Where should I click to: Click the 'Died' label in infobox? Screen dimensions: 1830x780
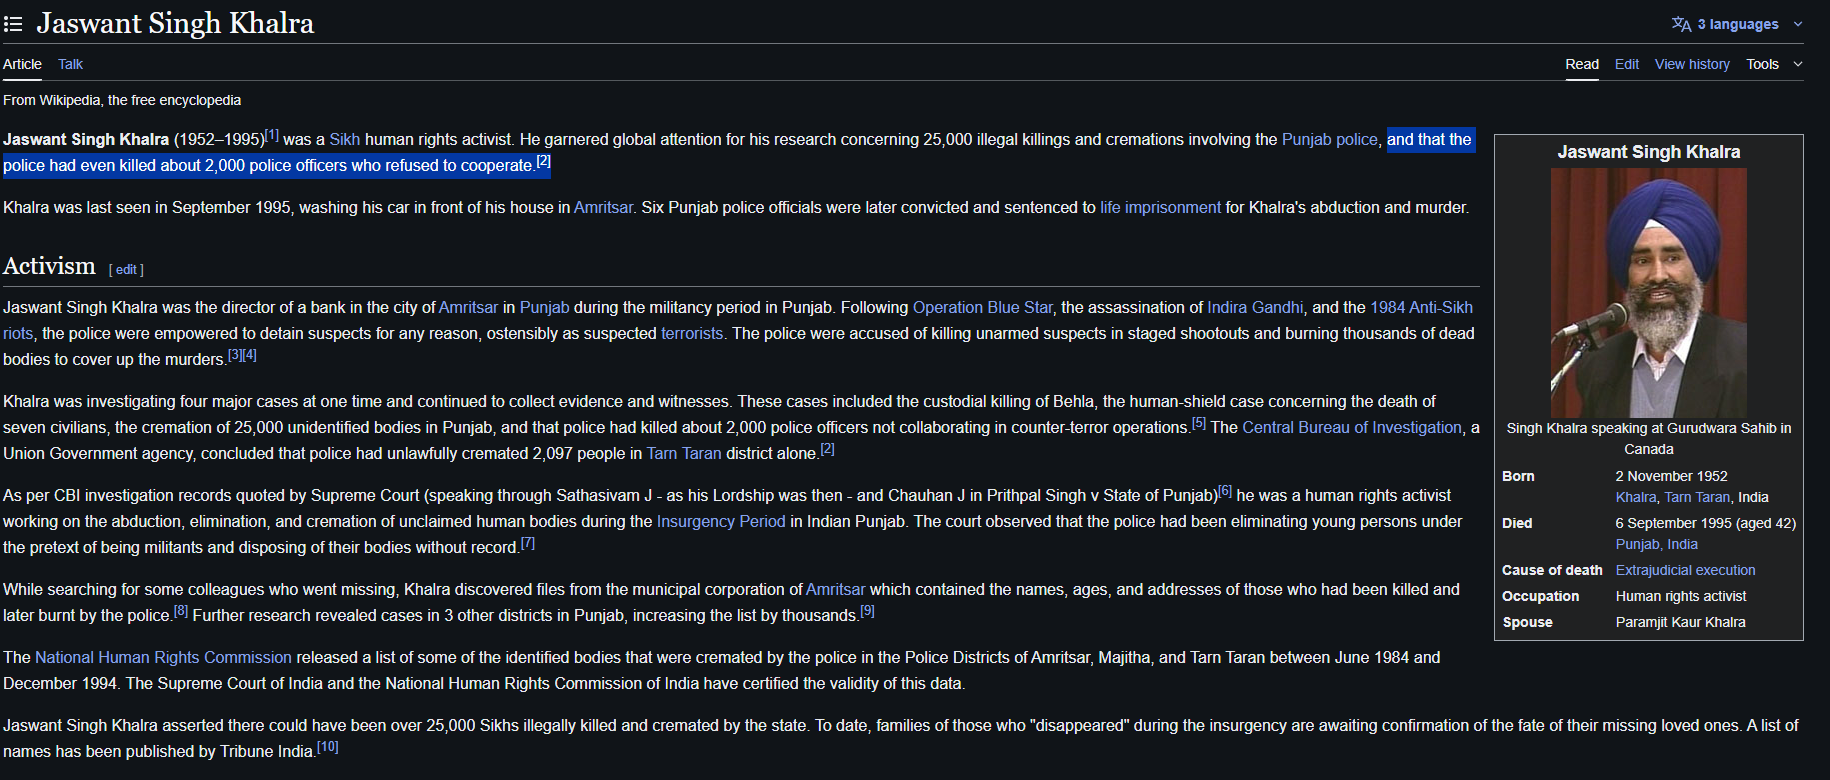coord(1517,523)
